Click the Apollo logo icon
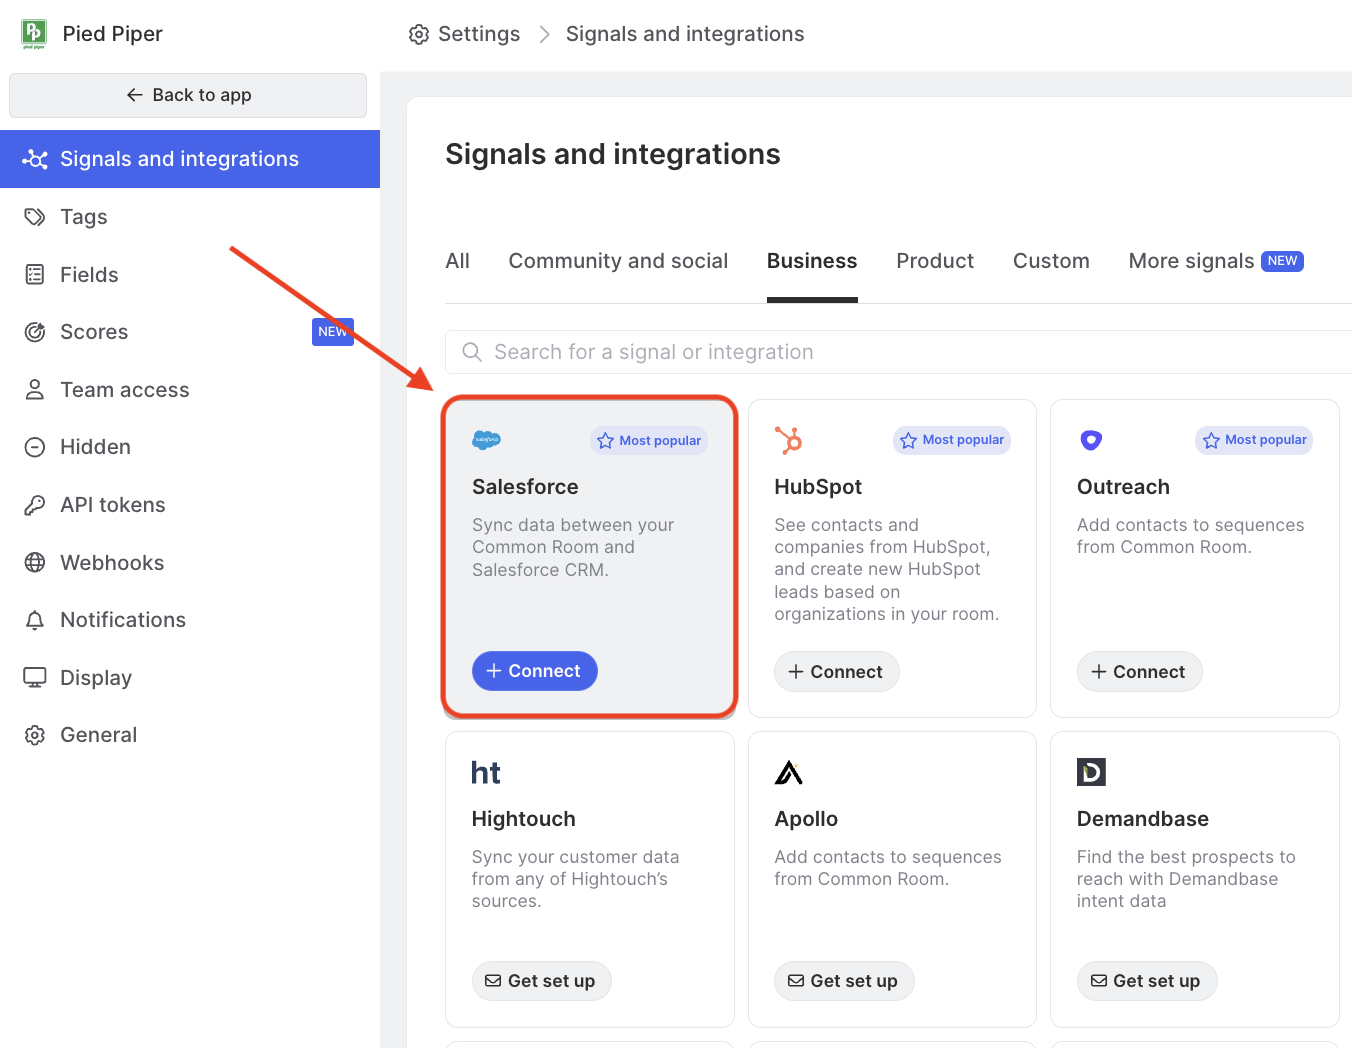This screenshot has height=1048, width=1352. (789, 772)
